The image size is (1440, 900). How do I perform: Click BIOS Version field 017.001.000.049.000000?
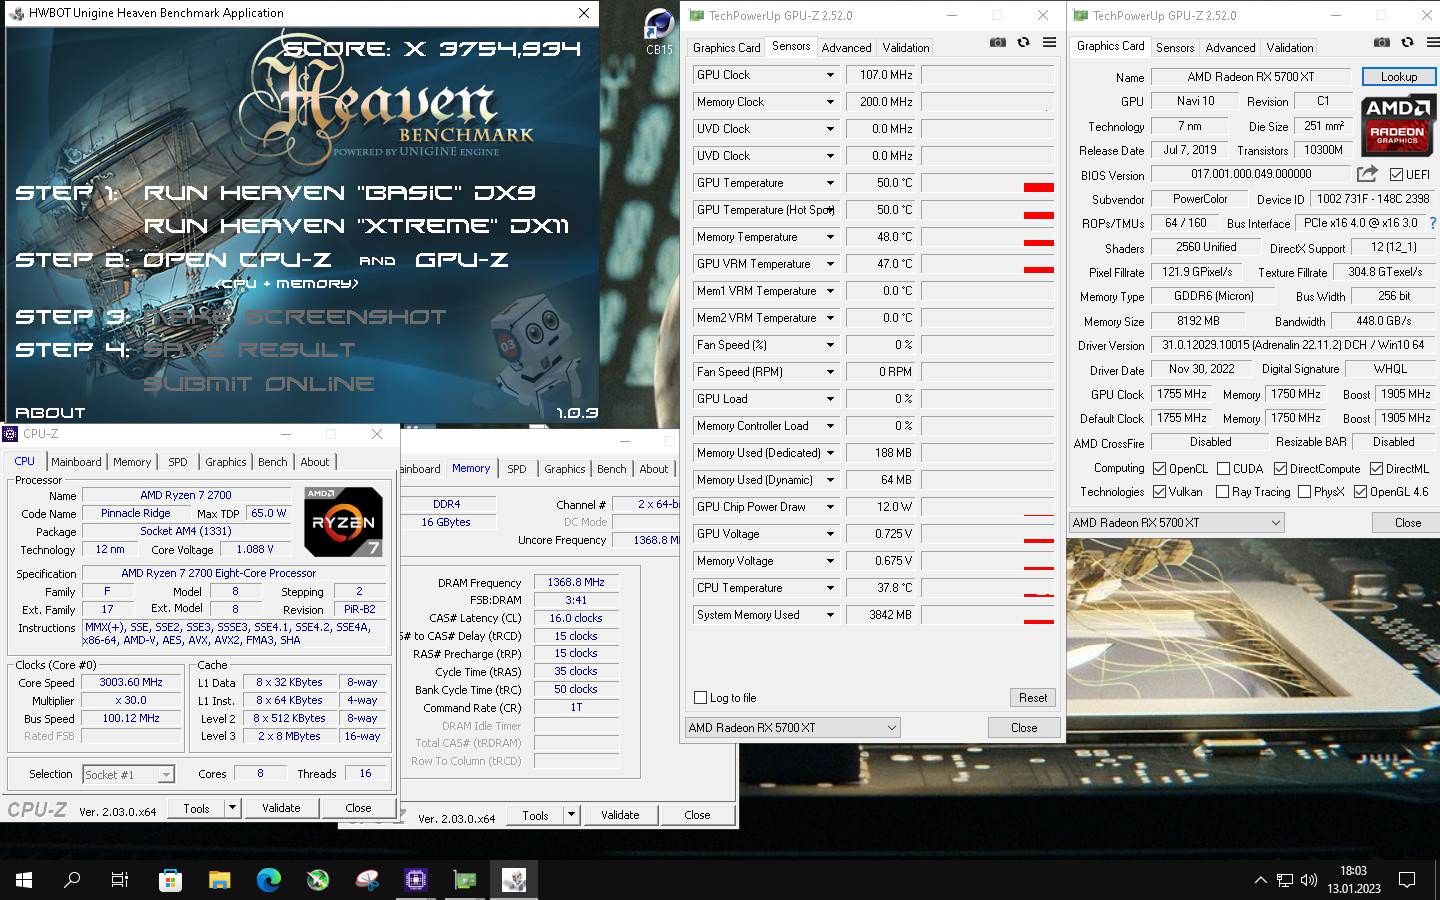(x=1251, y=174)
